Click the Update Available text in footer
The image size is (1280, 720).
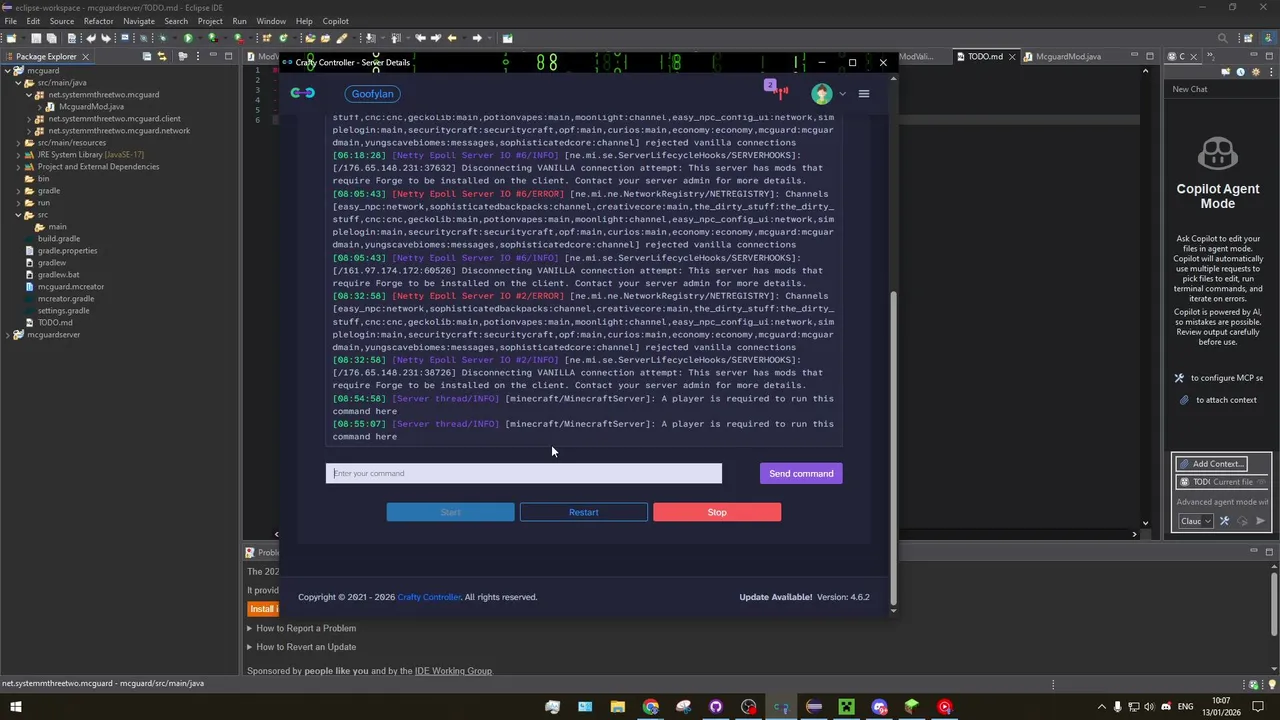click(776, 597)
